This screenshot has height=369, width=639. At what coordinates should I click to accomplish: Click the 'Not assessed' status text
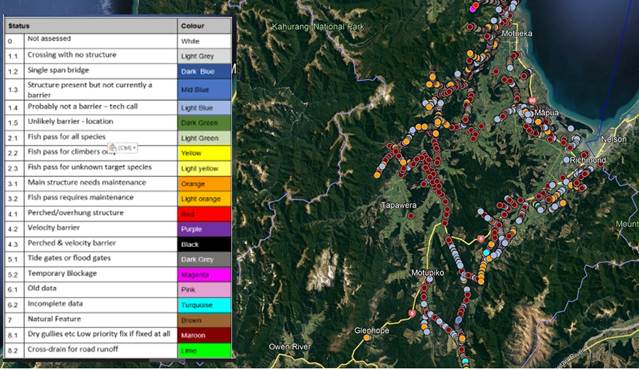tap(49, 39)
